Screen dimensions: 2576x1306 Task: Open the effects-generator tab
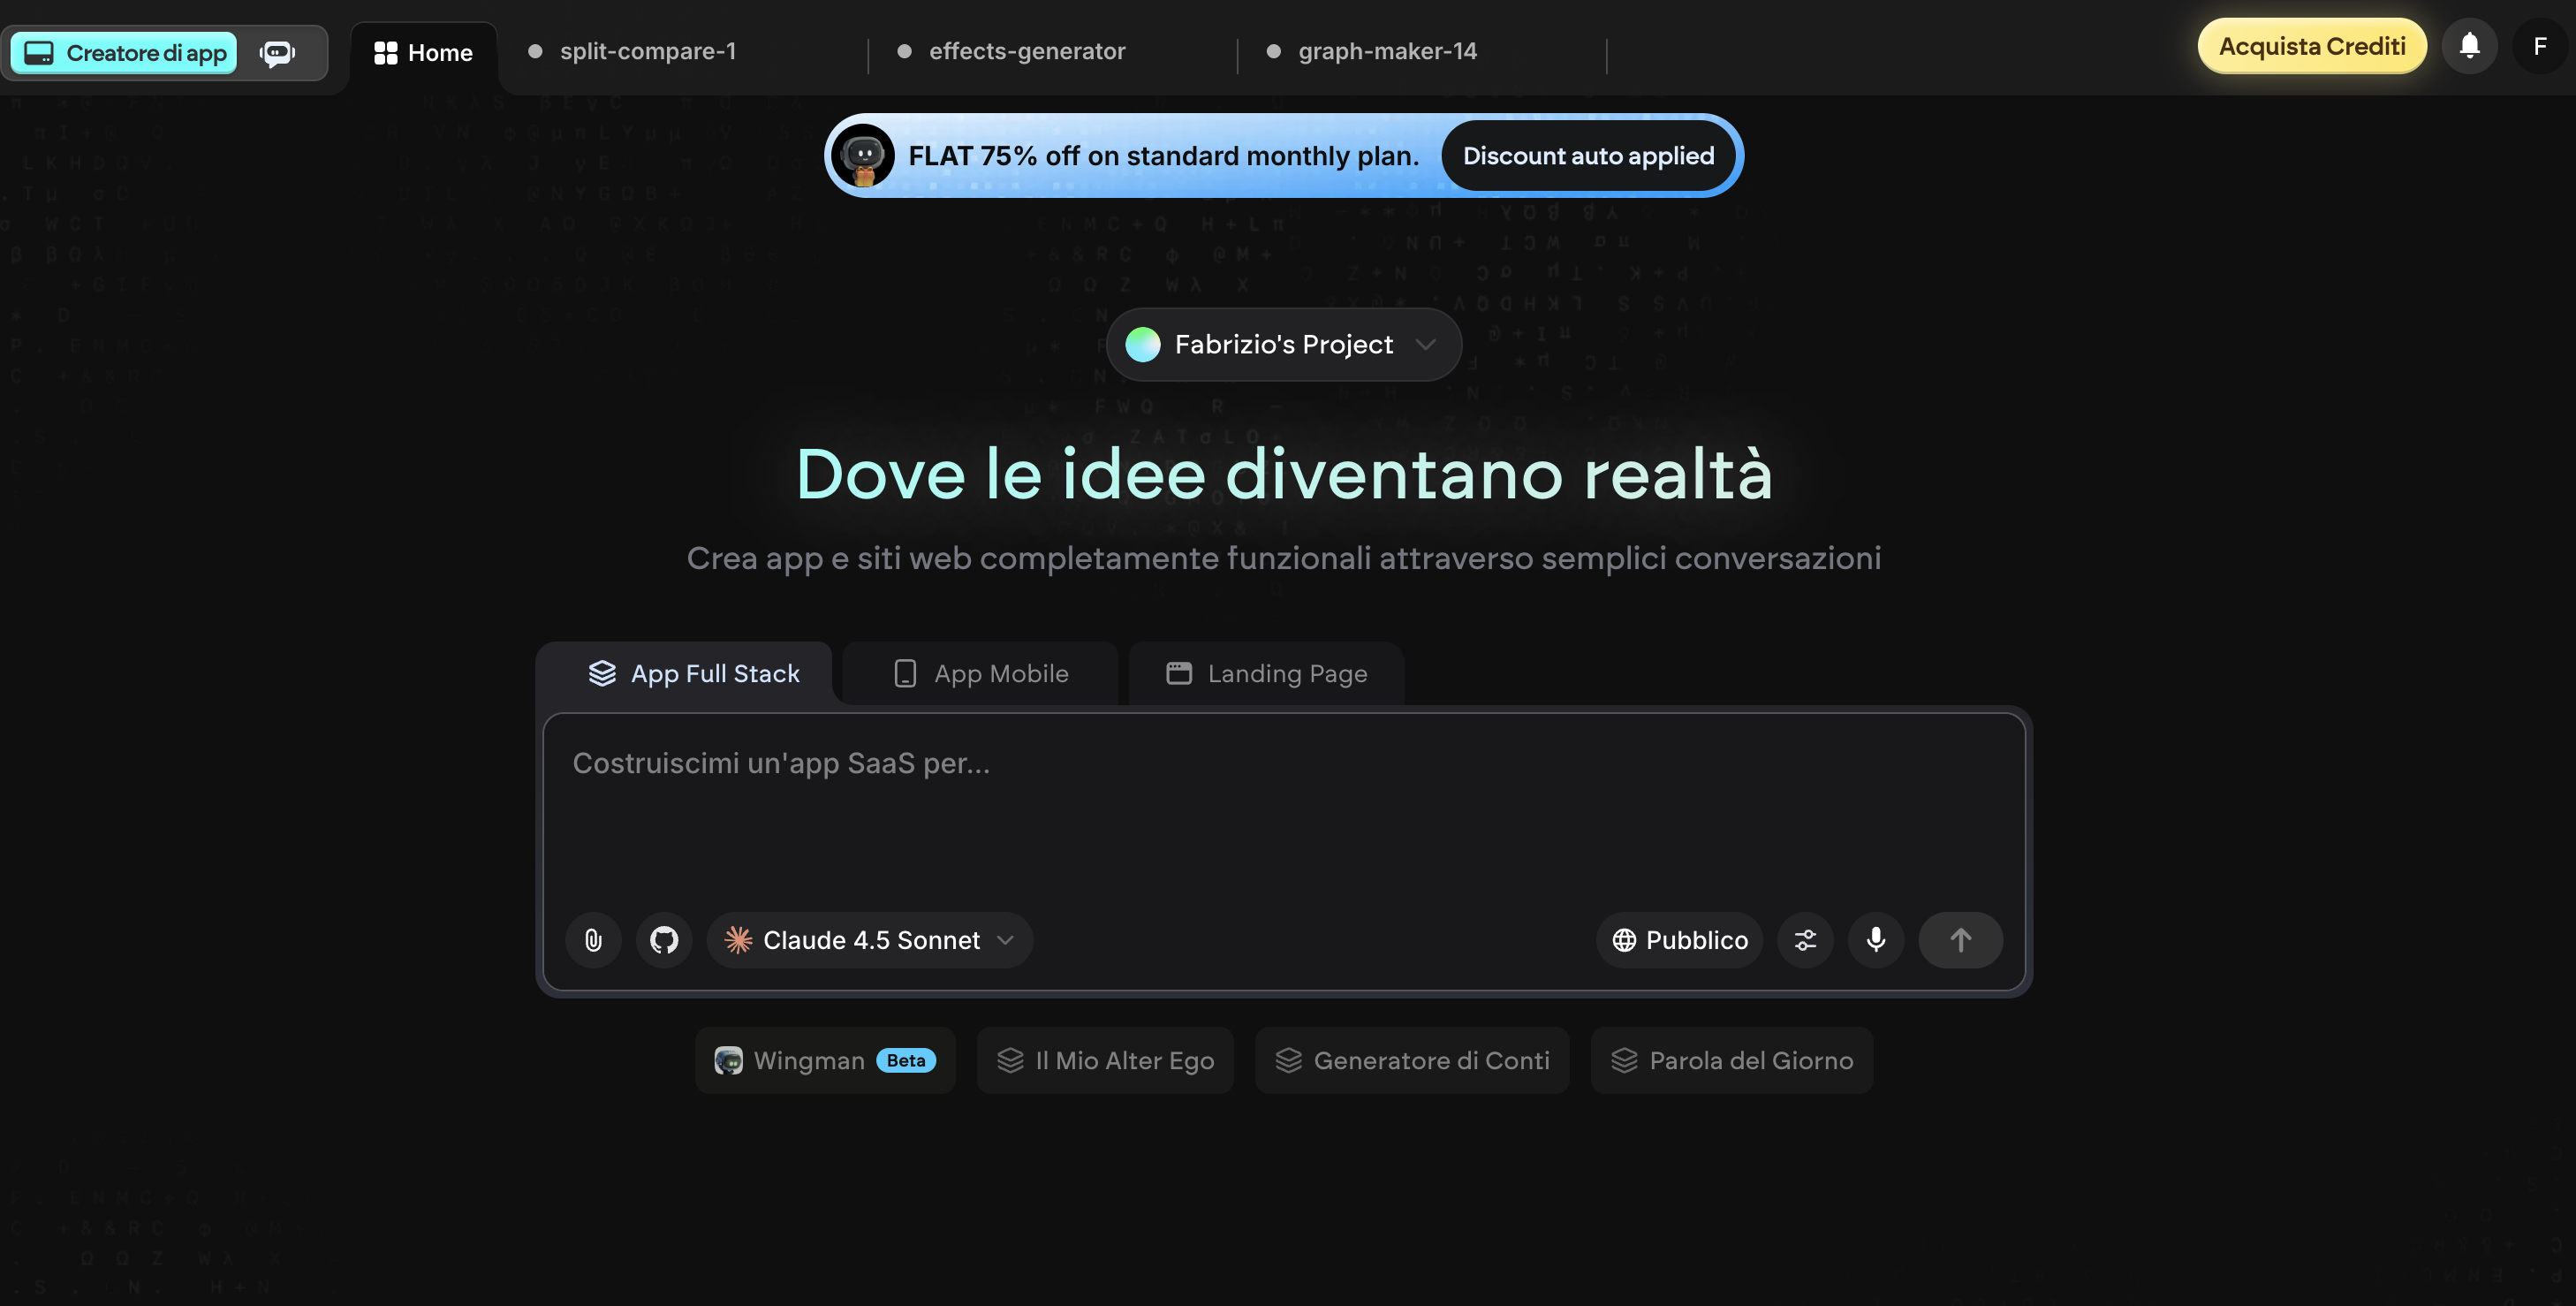click(x=1026, y=51)
